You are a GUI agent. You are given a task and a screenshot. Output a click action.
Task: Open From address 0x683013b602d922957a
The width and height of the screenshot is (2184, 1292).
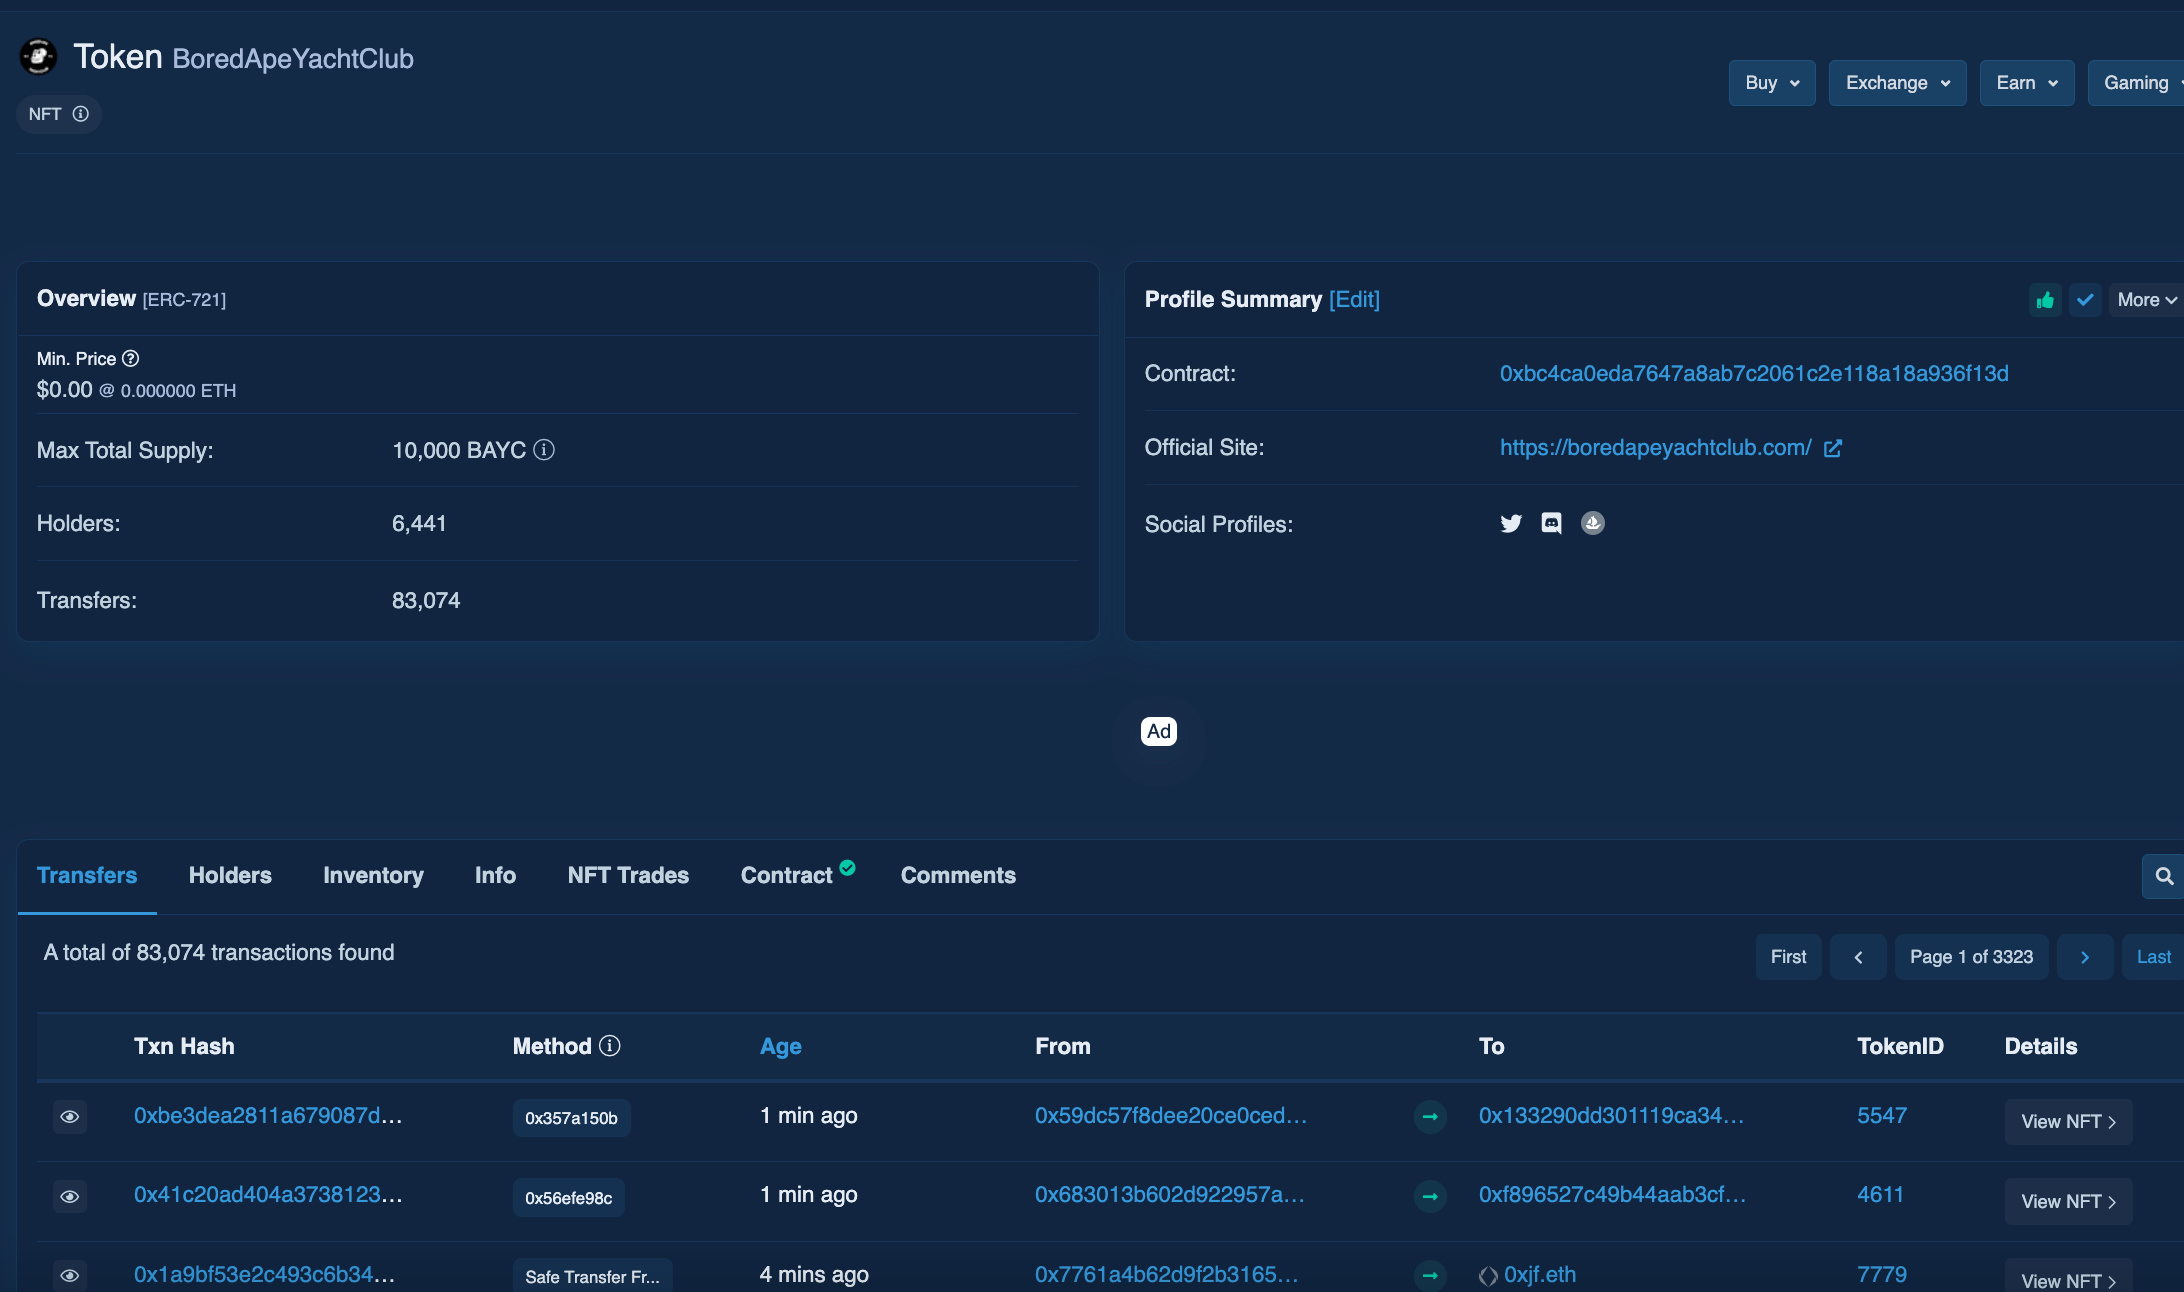tap(1170, 1194)
